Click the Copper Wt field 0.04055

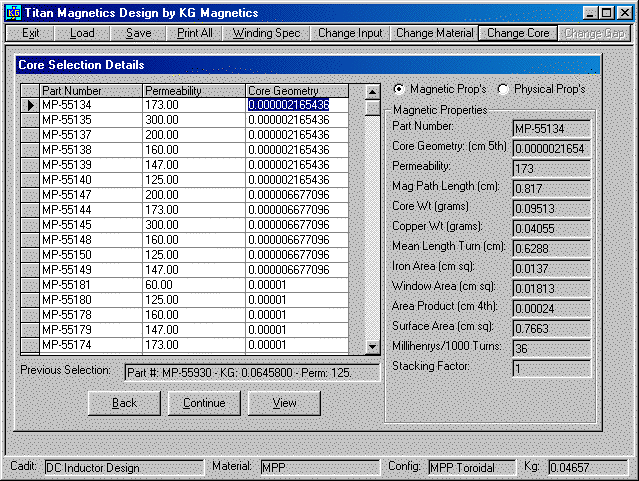point(552,229)
